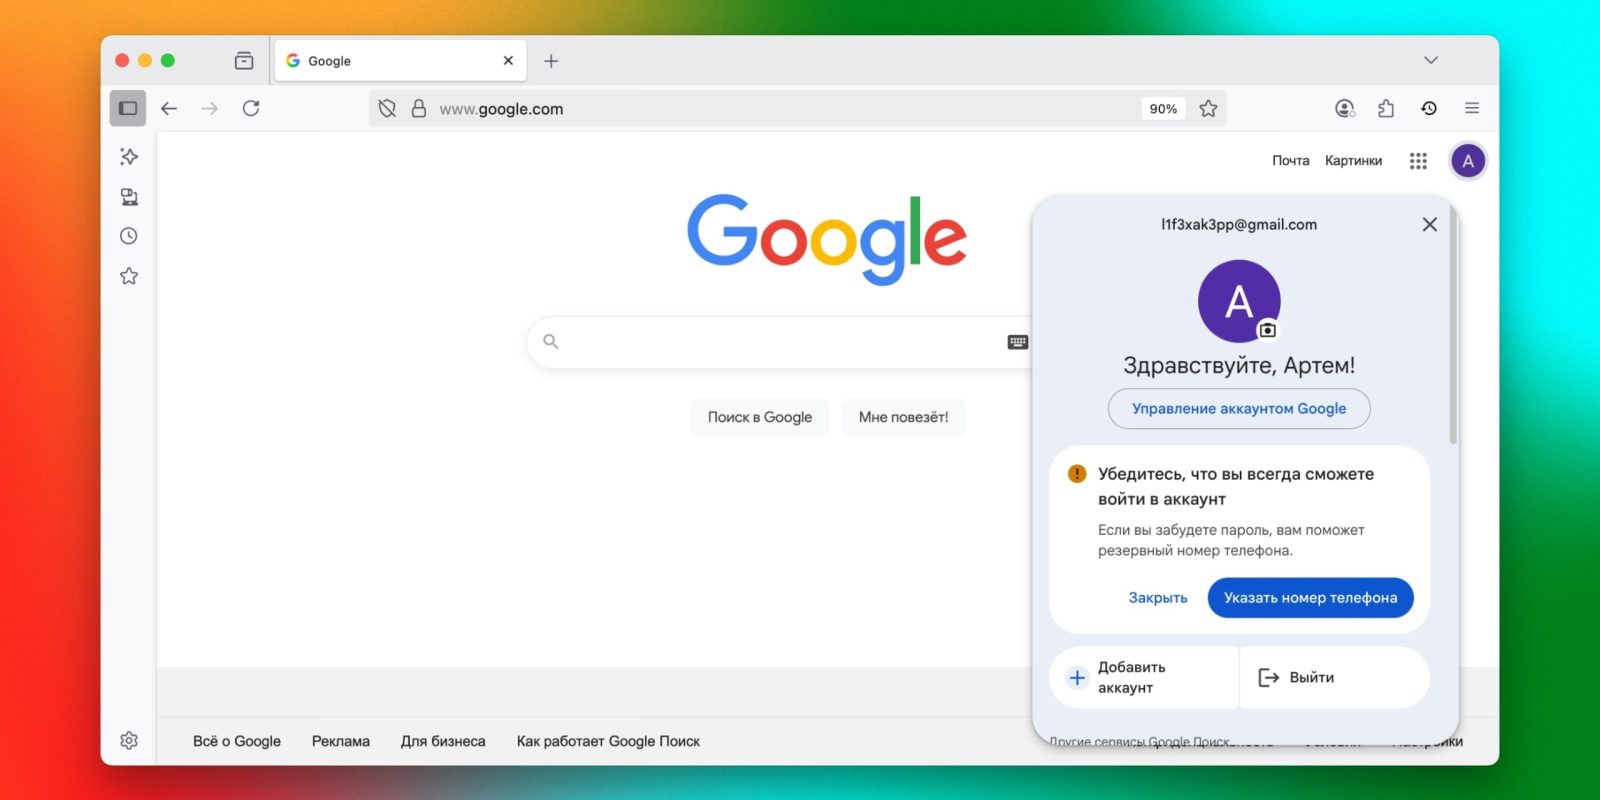This screenshot has width=1600, height=800.
Task: Click the account popup scrollbar
Action: [x=1453, y=325]
